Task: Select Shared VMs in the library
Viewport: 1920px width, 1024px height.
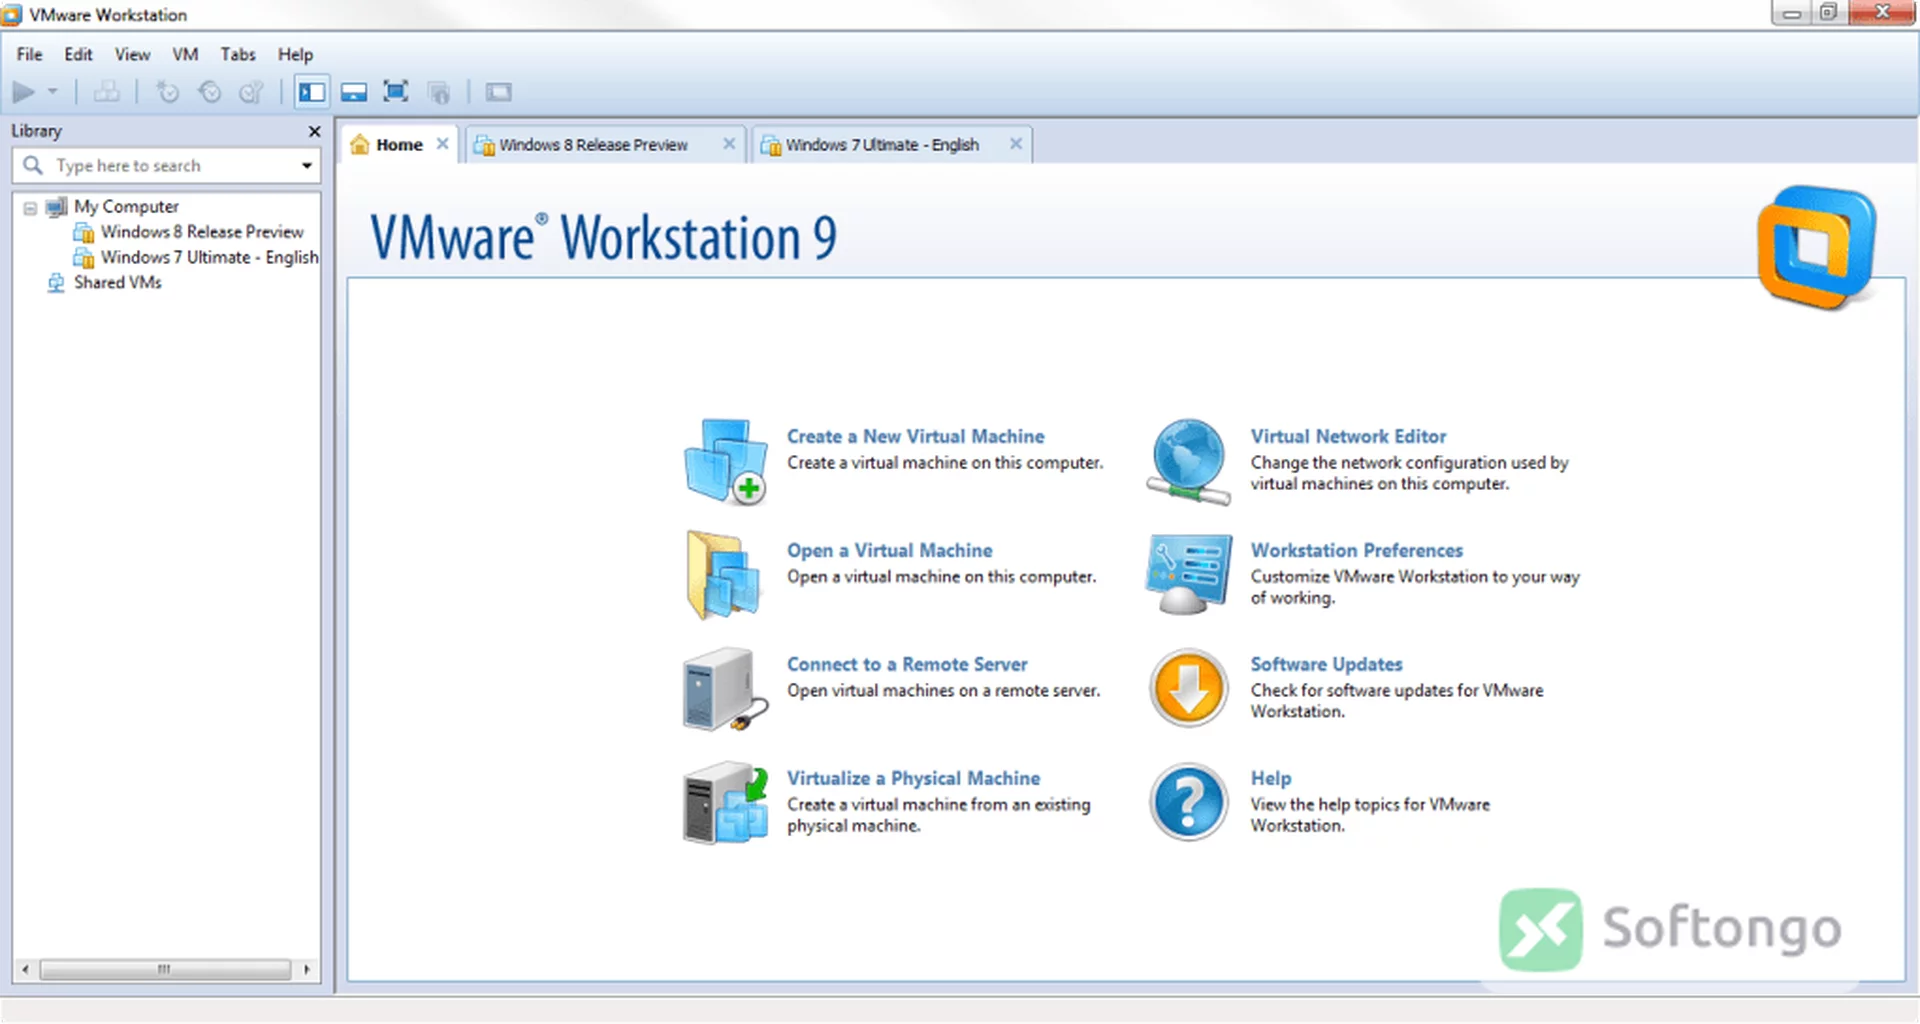Action: (x=117, y=282)
